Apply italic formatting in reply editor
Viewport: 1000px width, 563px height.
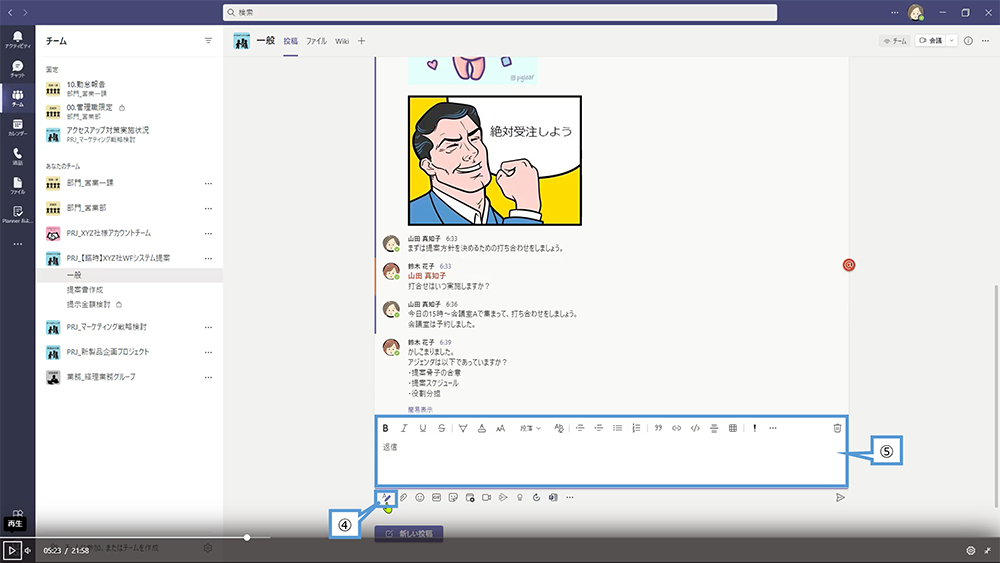point(404,428)
